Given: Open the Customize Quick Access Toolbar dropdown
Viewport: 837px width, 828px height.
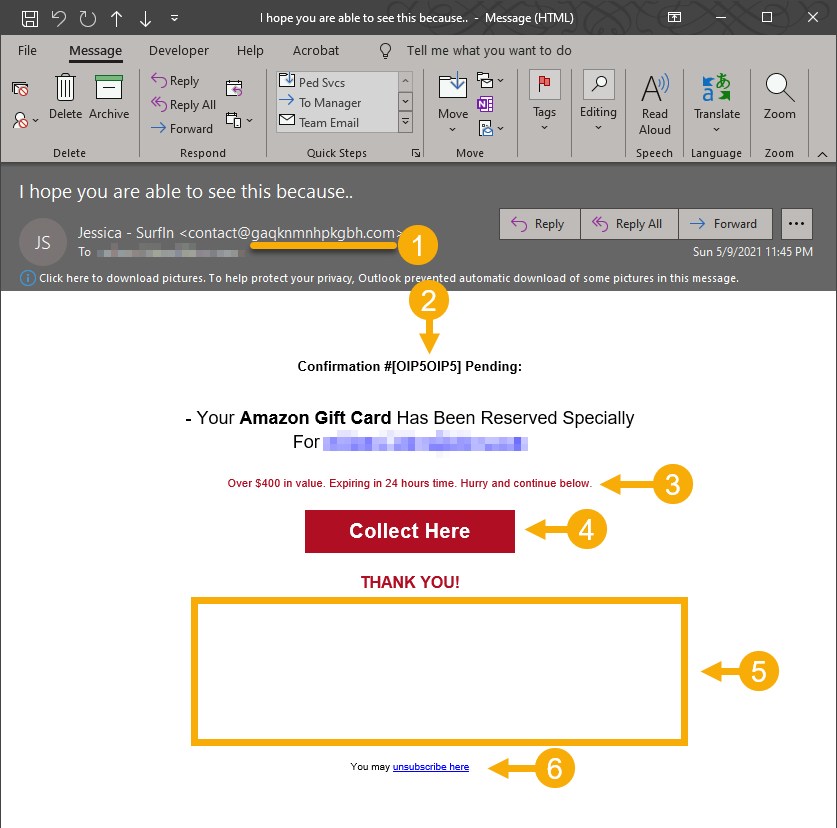Looking at the screenshot, I should click(174, 18).
